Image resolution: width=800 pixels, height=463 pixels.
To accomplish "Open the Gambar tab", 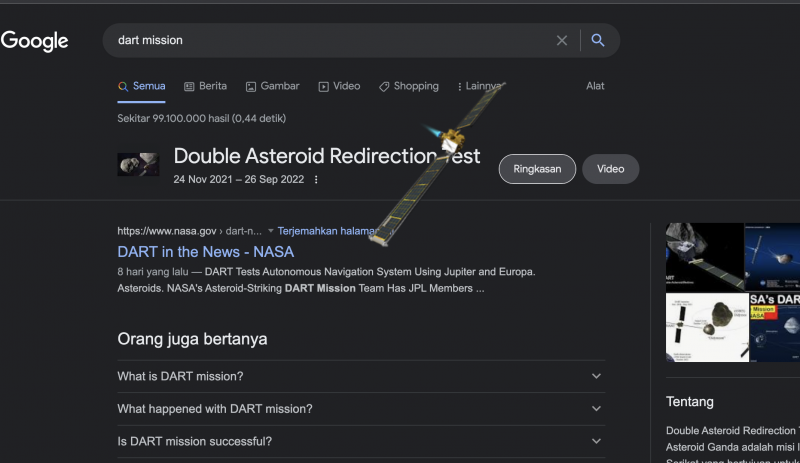I will 272,86.
